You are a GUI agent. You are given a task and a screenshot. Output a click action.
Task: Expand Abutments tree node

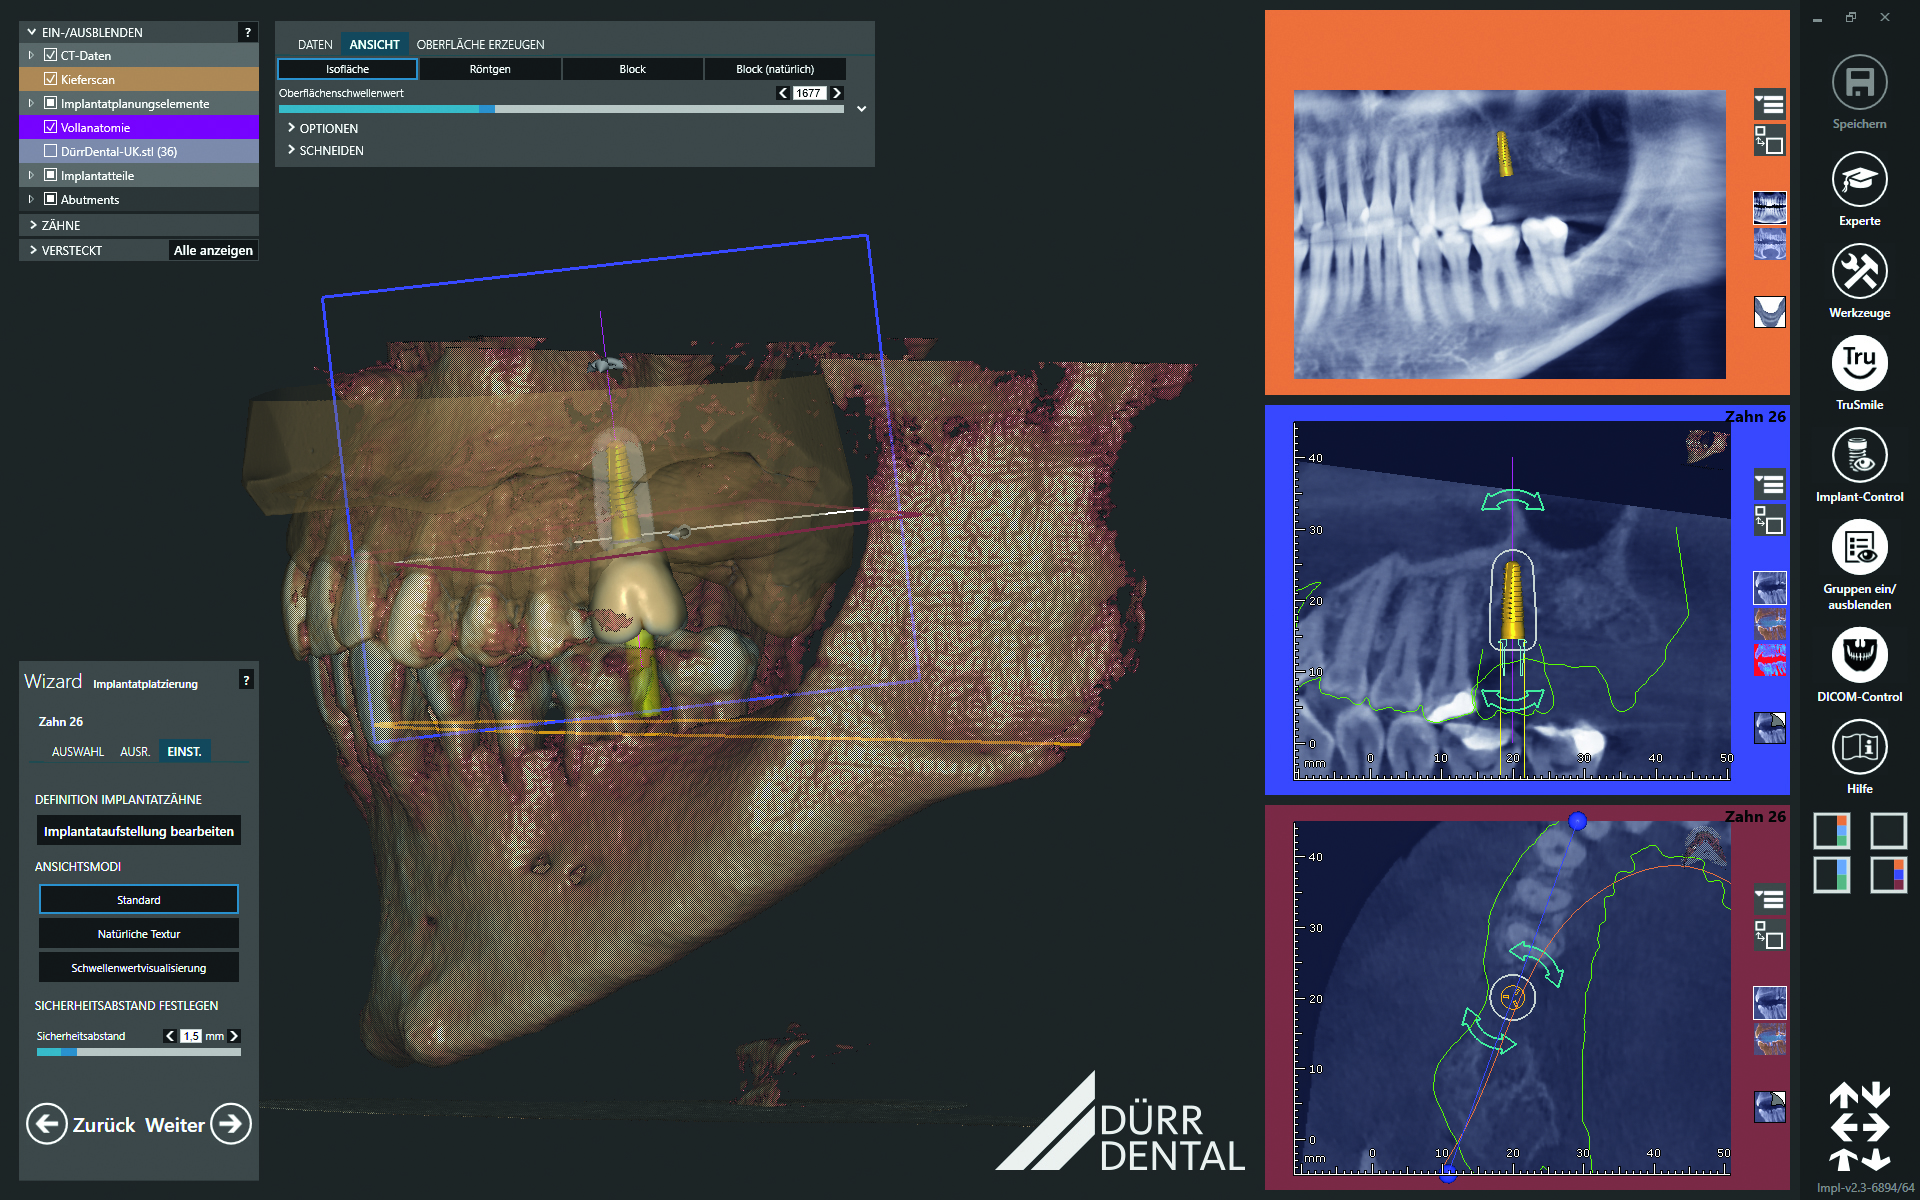tap(31, 199)
